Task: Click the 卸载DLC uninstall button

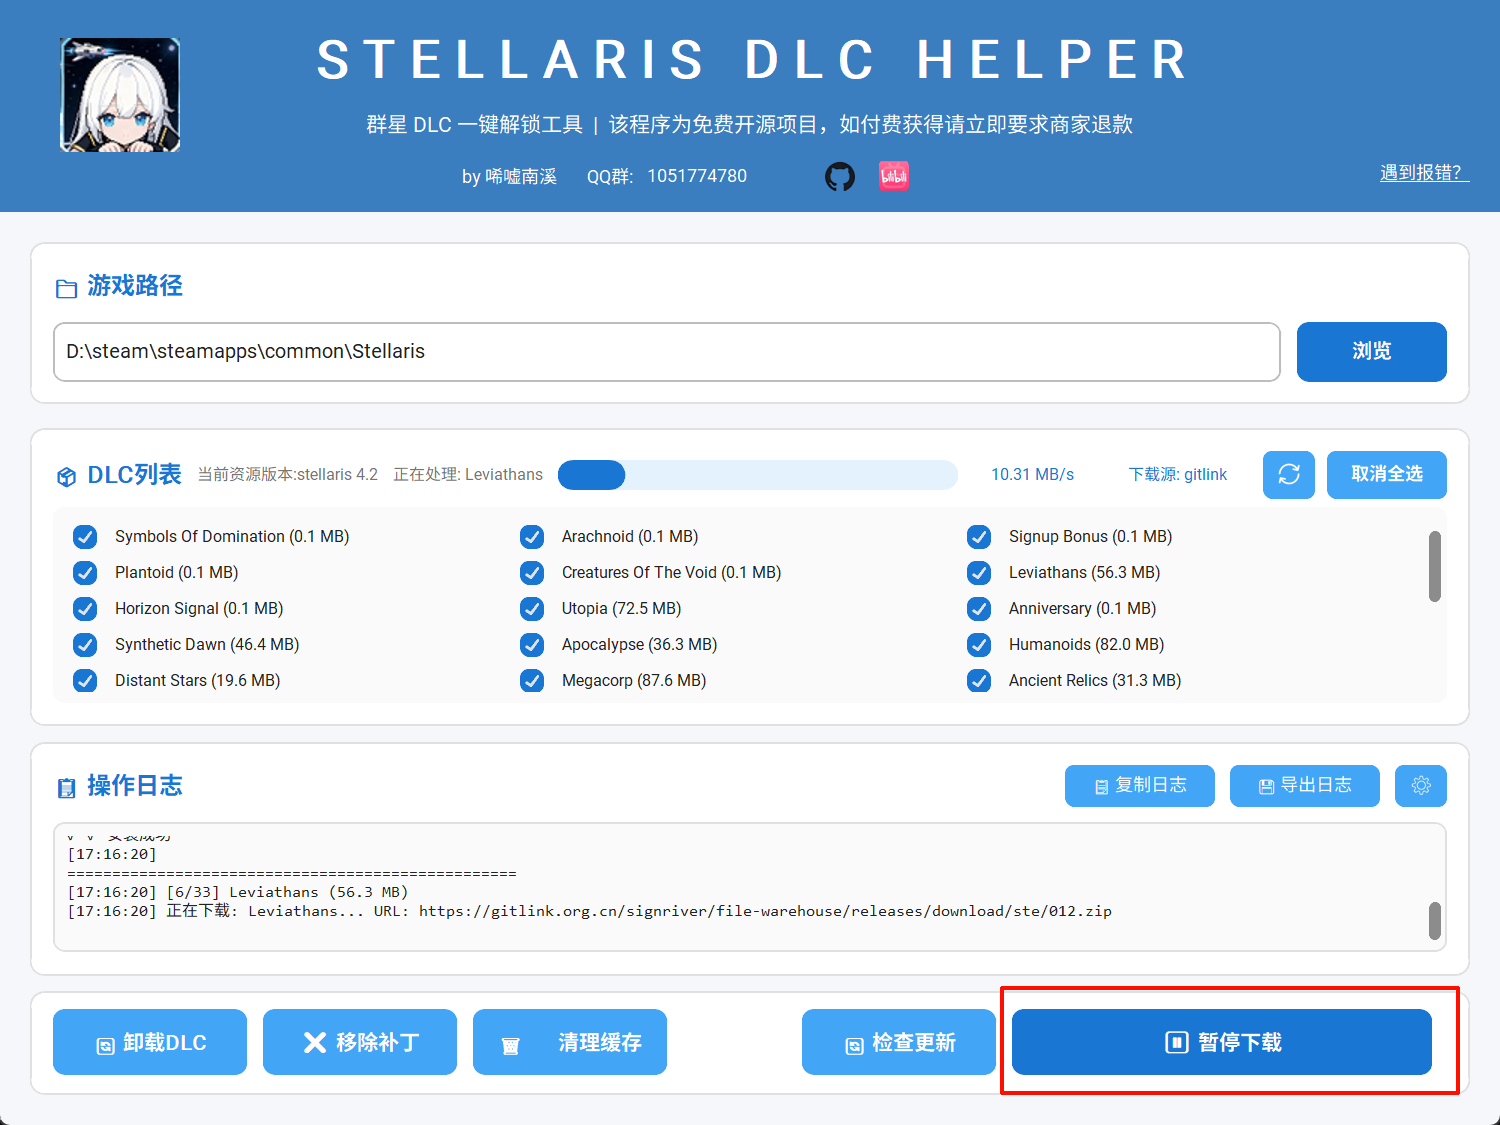Action: (150, 1042)
